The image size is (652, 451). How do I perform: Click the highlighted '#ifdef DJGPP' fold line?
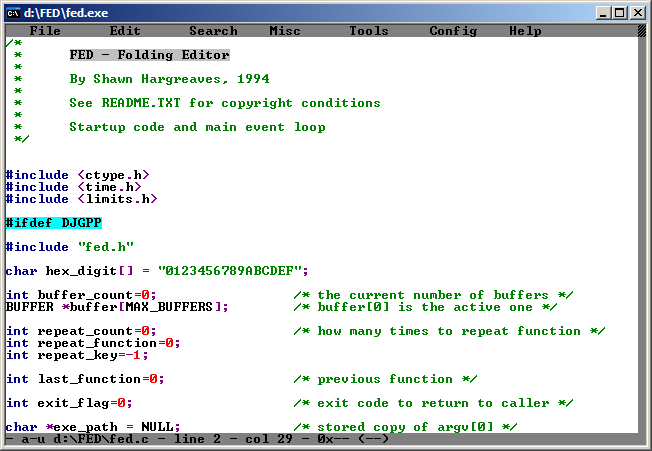coord(53,223)
